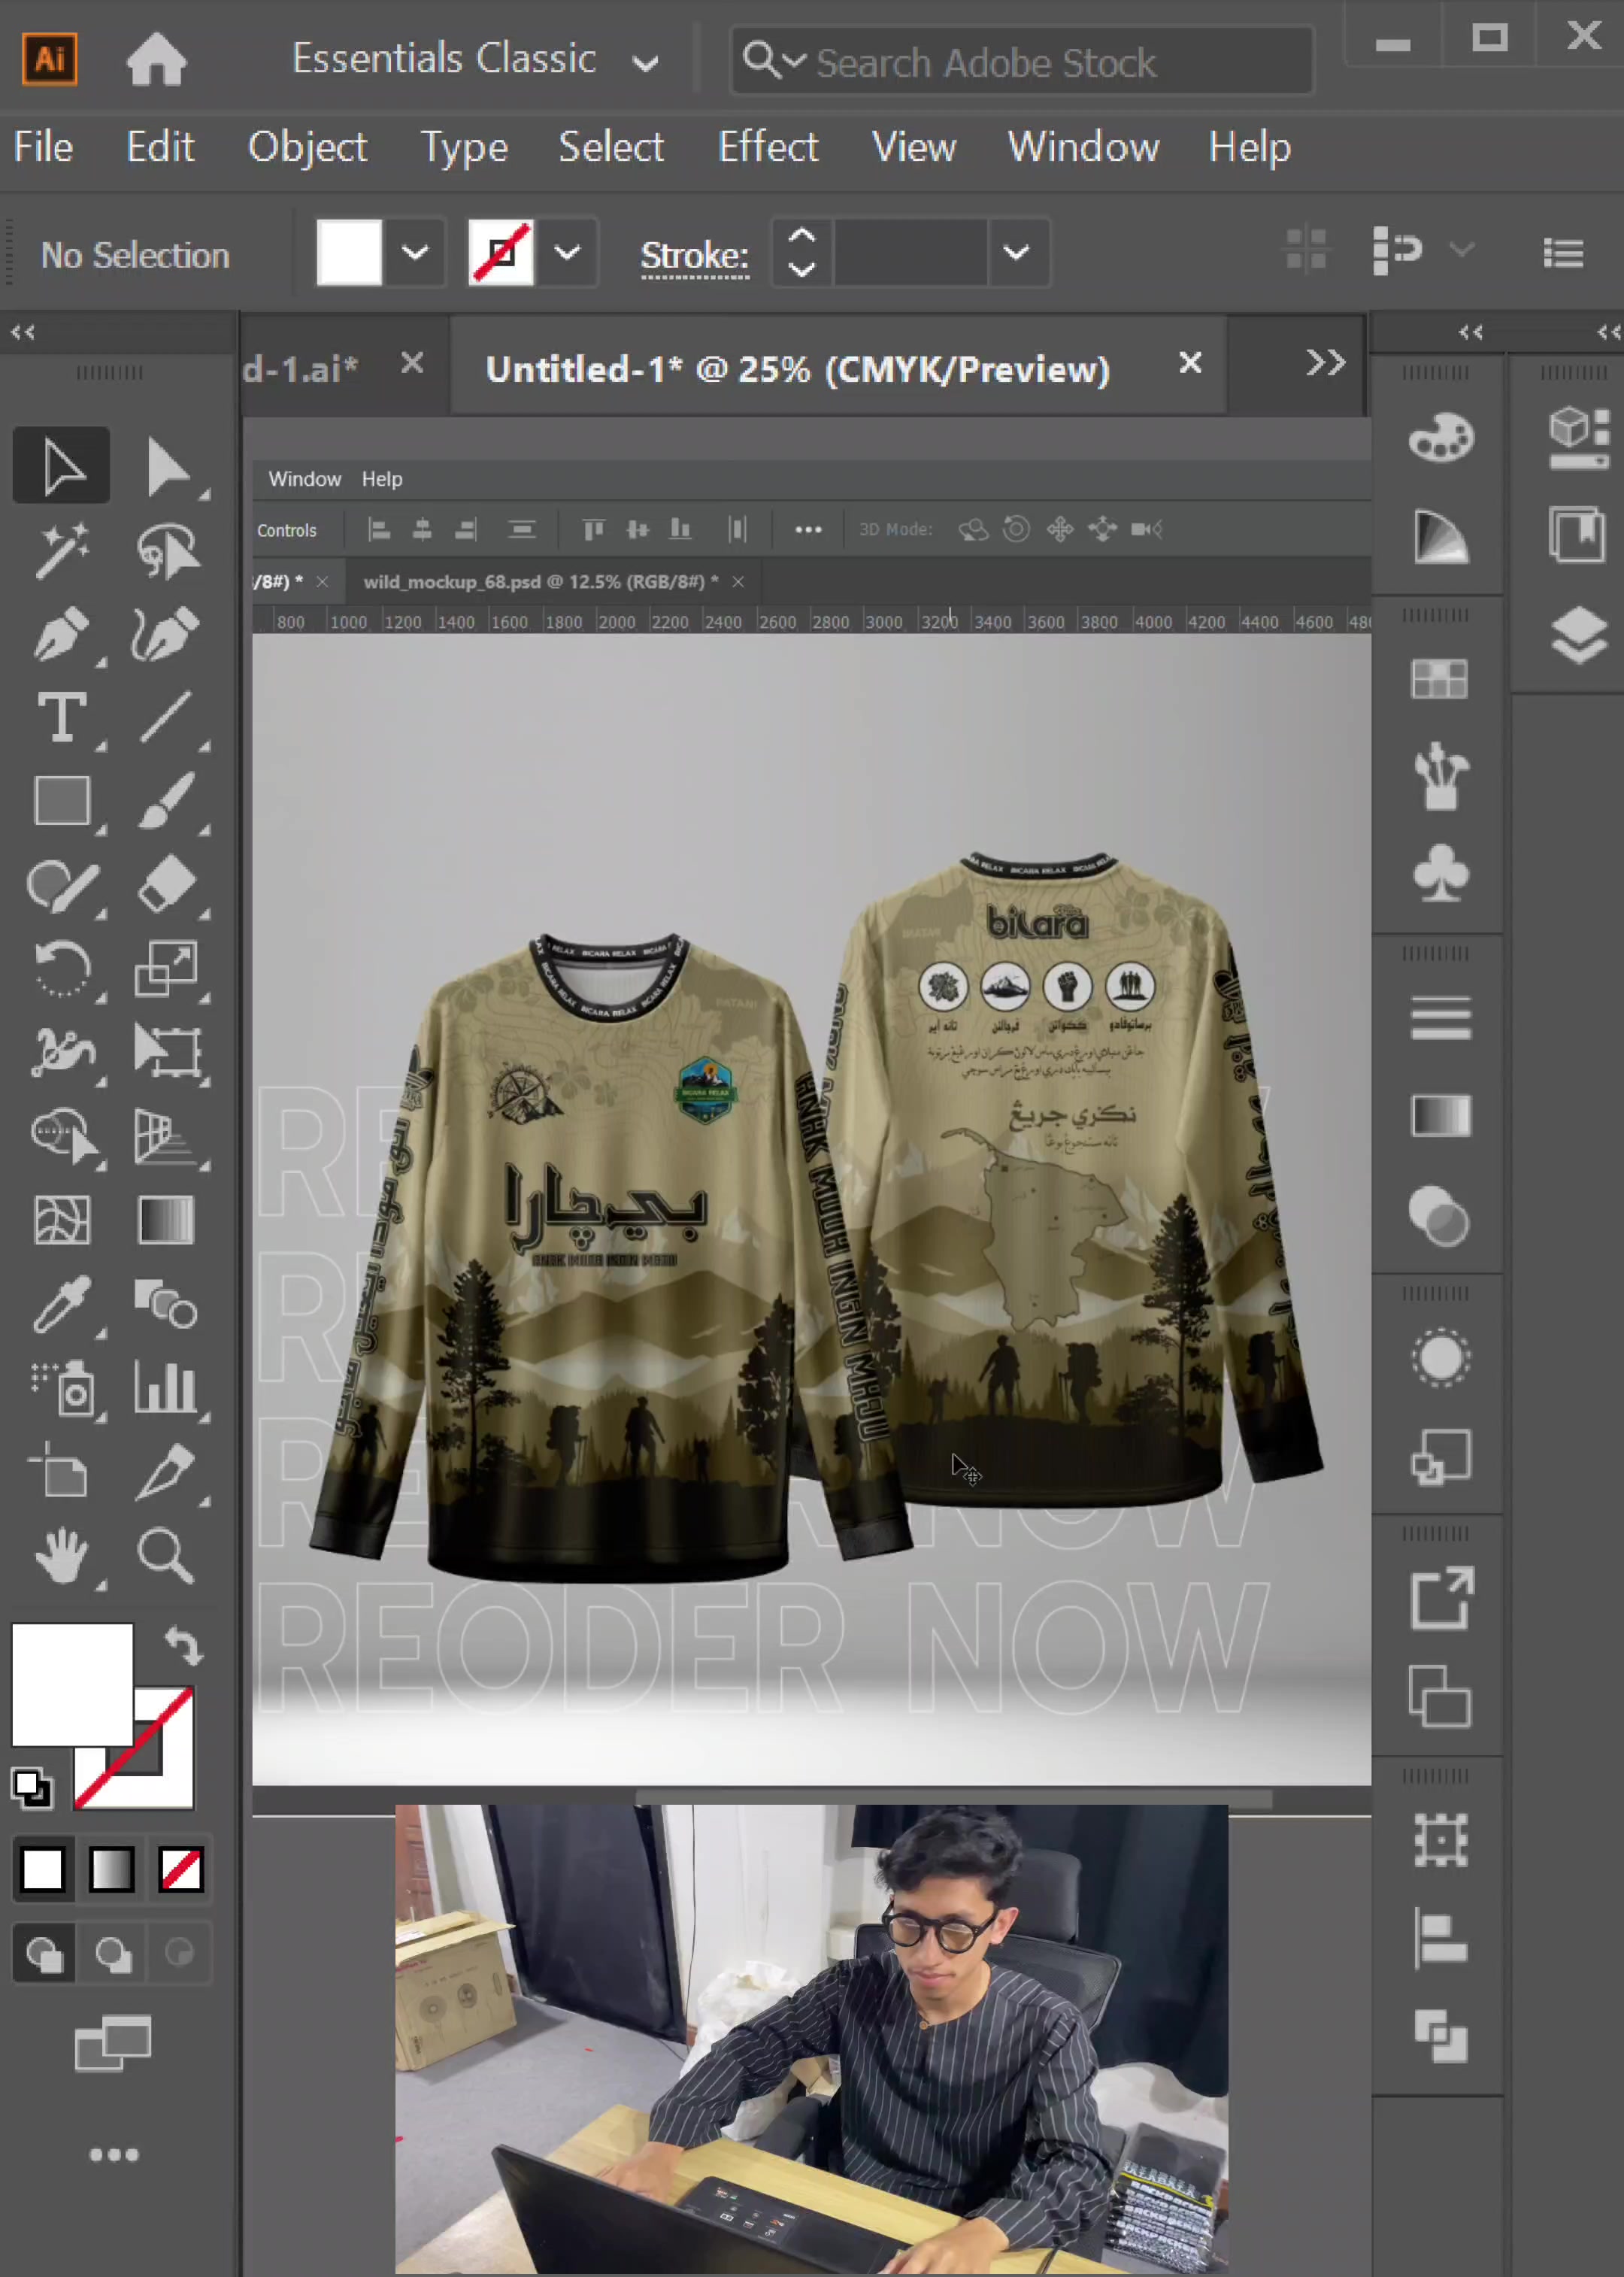Switch to the d-1.ai document tab
The image size is (1624, 2277).
pos(300,369)
